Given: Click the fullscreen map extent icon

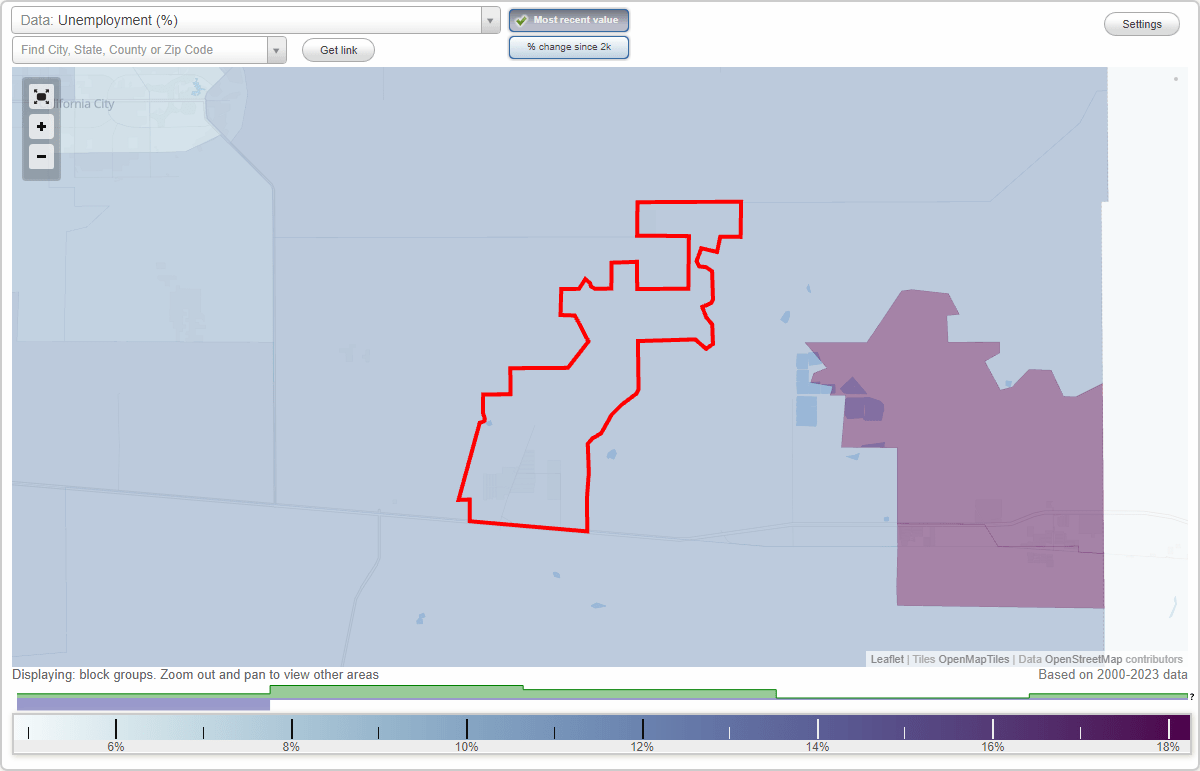Looking at the screenshot, I should coord(41,96).
